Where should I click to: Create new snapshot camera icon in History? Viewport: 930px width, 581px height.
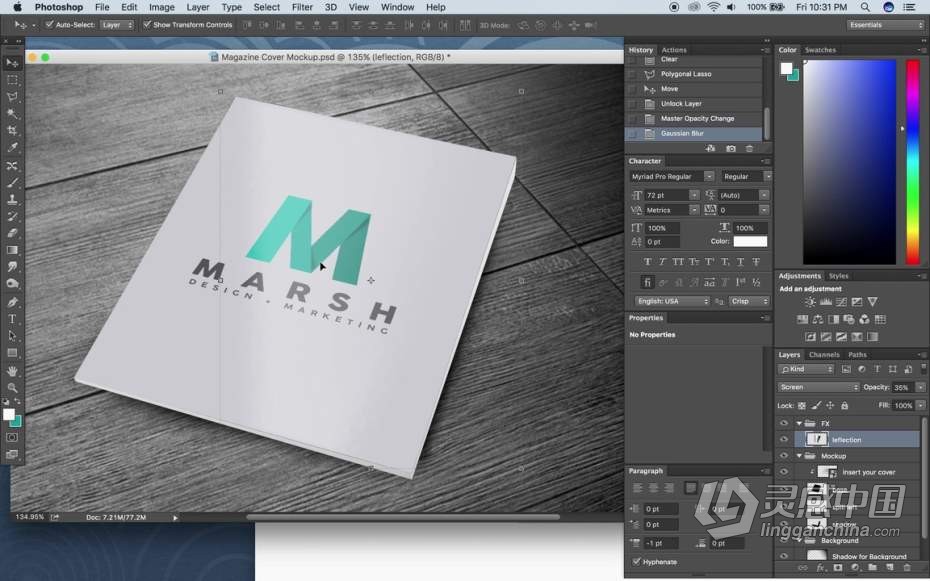coord(731,148)
